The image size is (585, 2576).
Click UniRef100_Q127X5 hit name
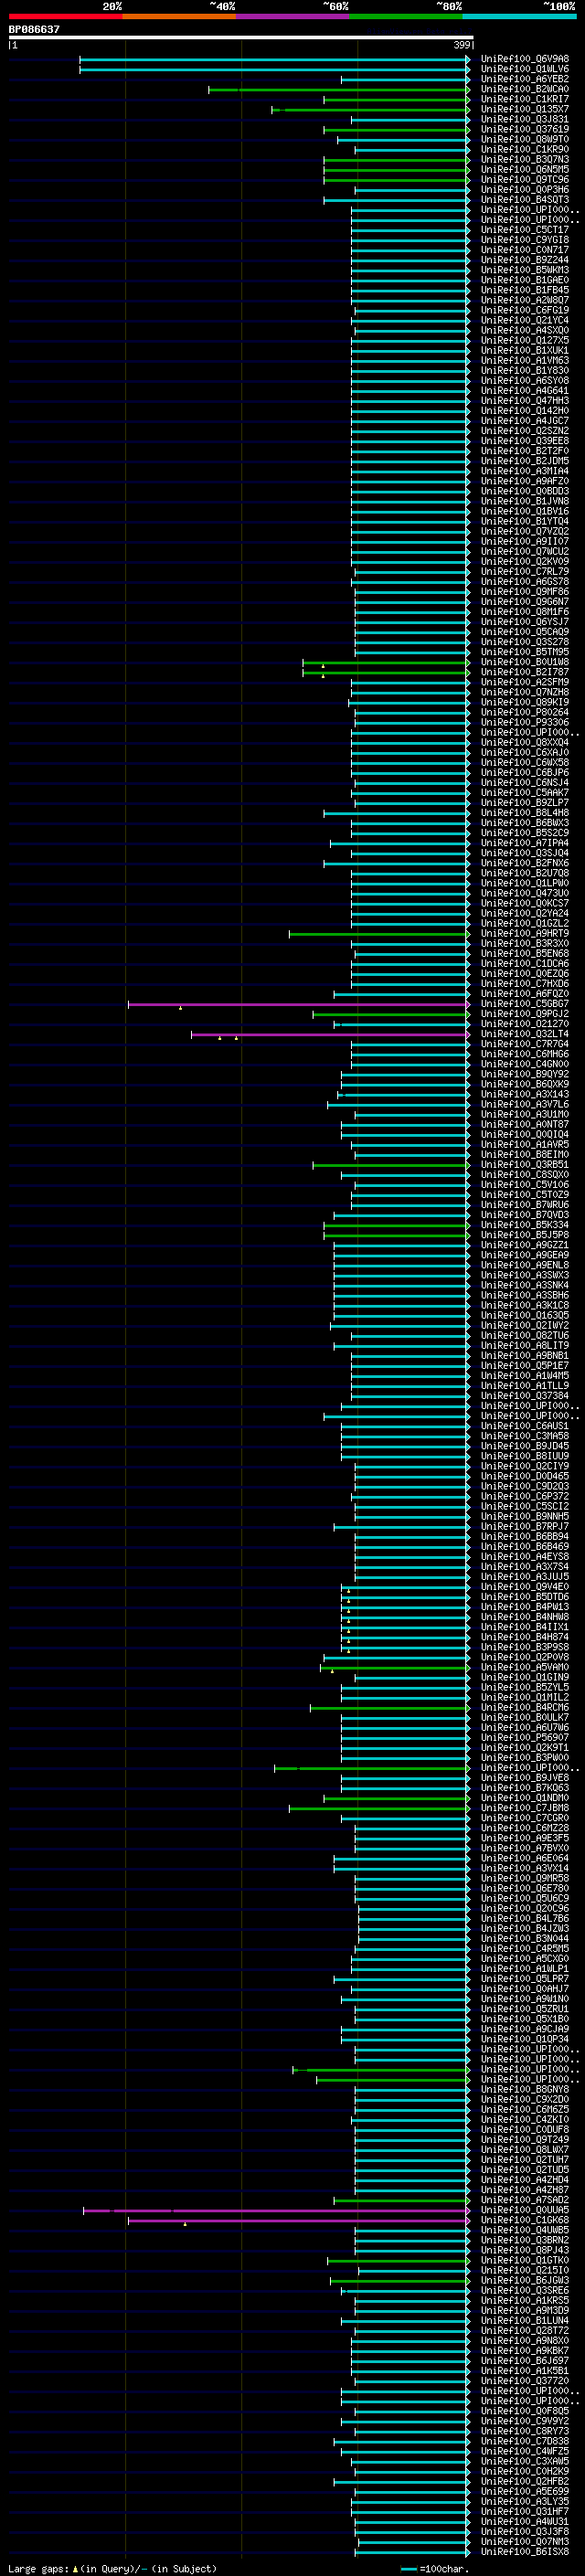point(525,340)
